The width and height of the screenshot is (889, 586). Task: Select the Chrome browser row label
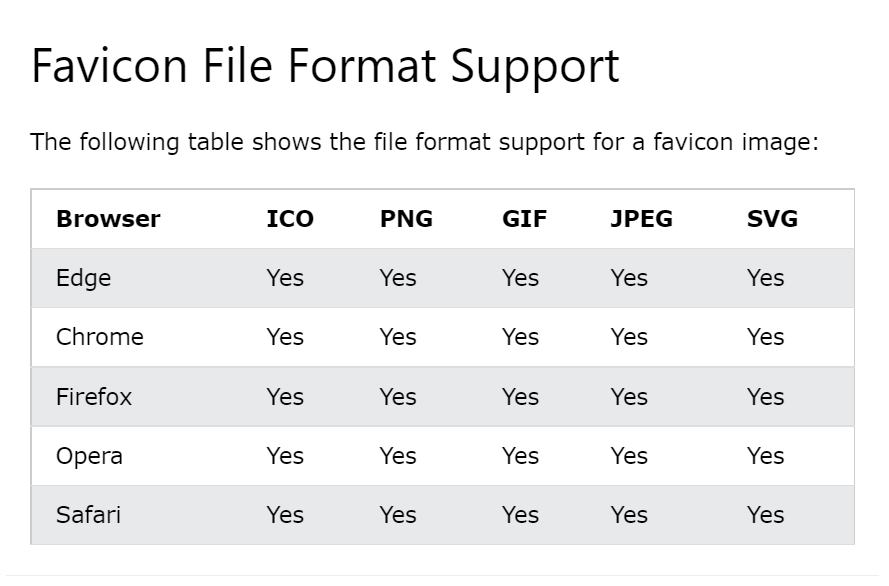(100, 337)
